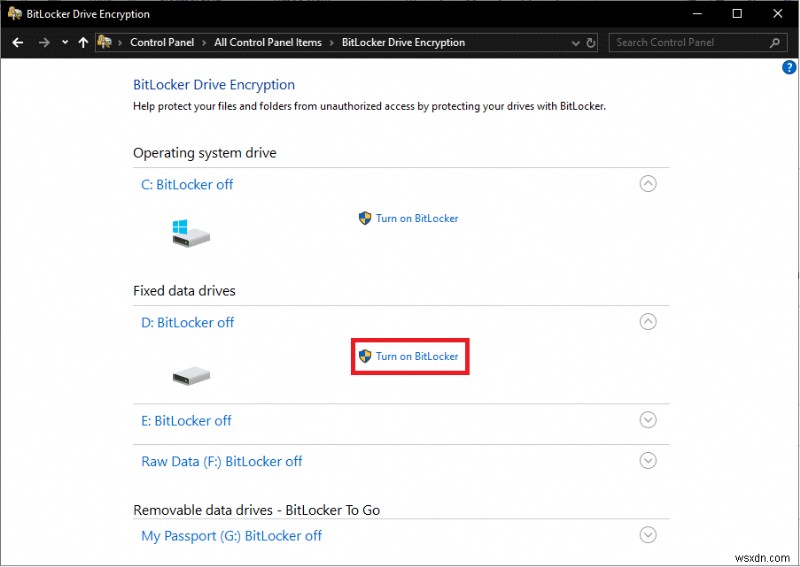Turn on BitLocker for the D: drive
Image resolution: width=800 pixels, height=567 pixels.
[x=417, y=356]
